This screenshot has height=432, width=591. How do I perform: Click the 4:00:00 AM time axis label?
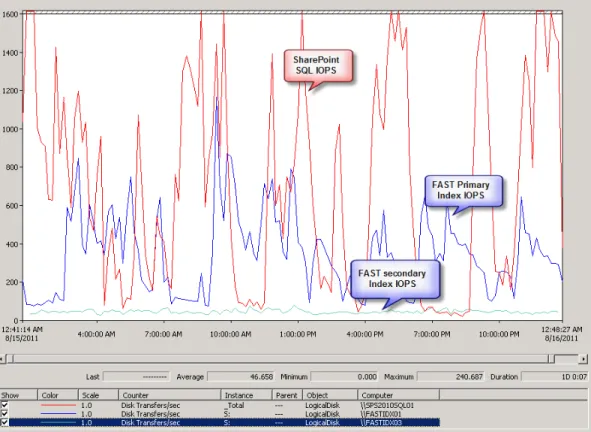click(x=96, y=334)
